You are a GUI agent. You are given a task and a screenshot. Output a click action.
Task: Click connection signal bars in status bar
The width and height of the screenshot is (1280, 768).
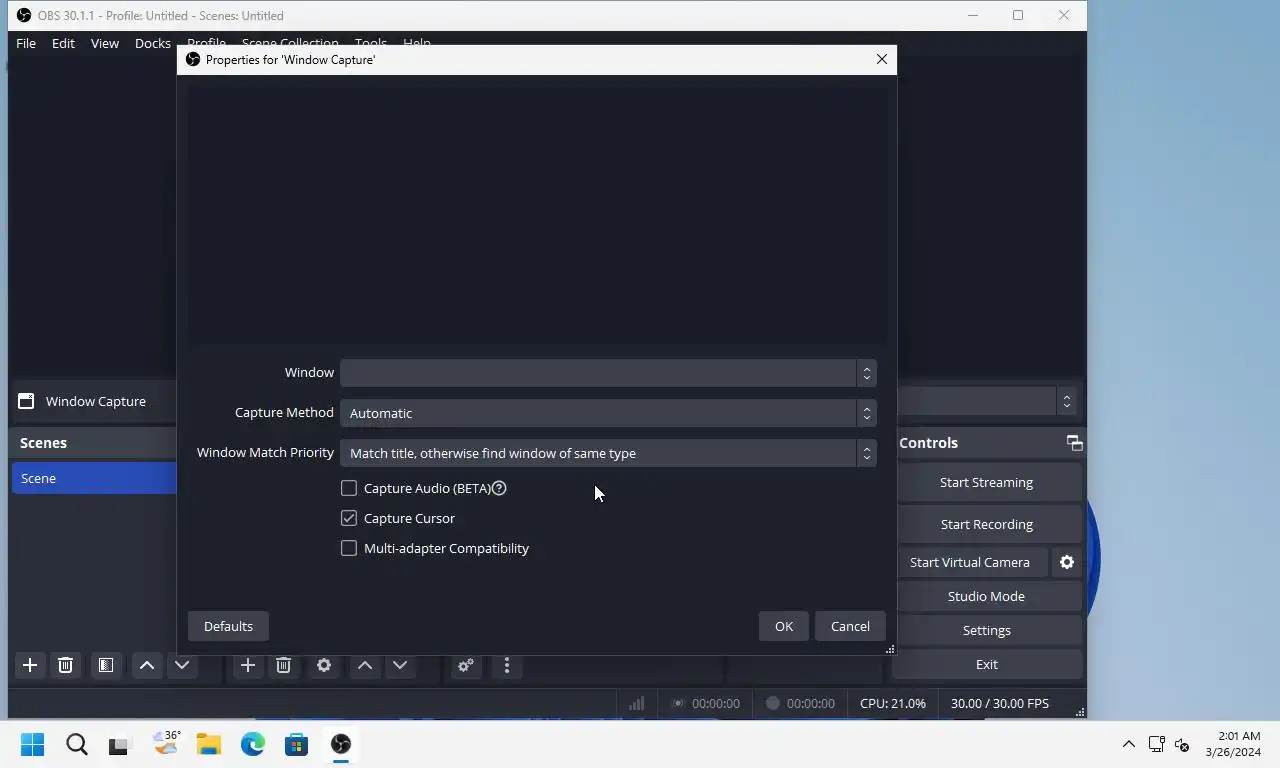pyautogui.click(x=636, y=703)
